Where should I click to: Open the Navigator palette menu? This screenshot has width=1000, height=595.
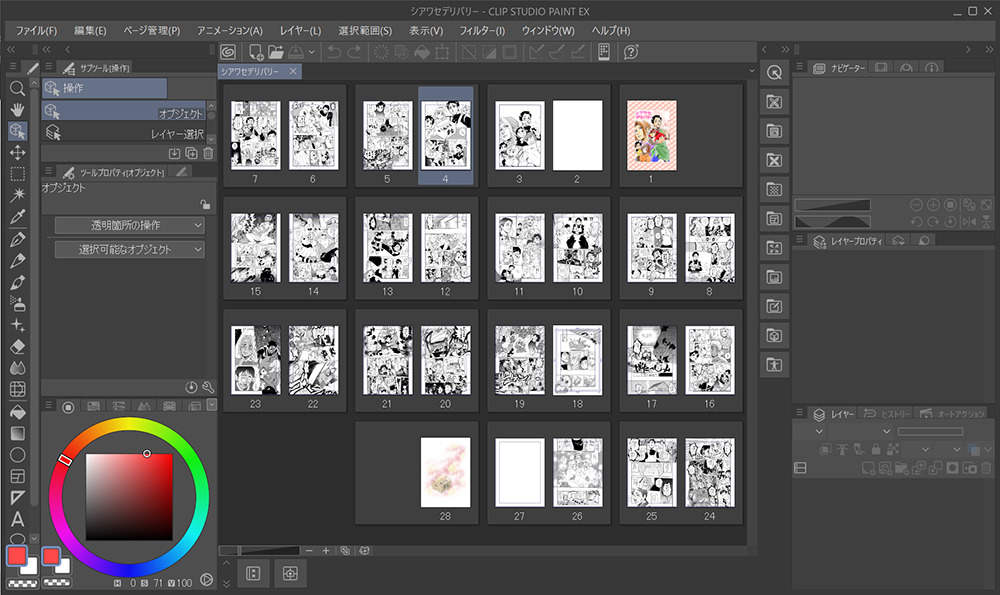point(799,66)
